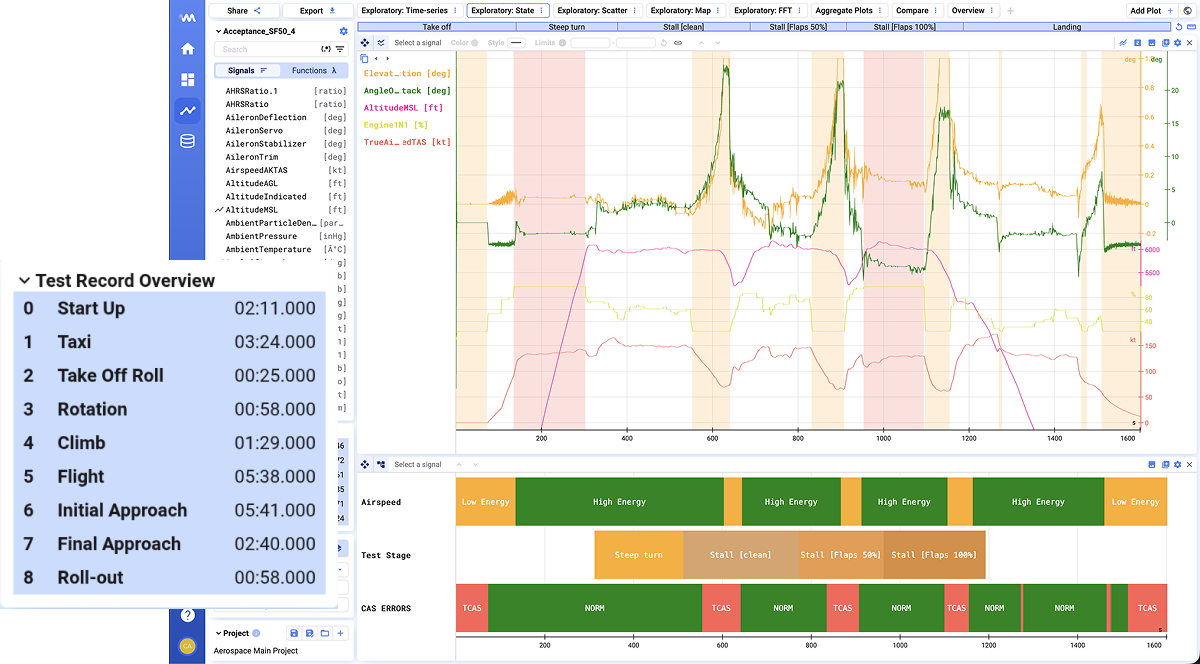Collapse the Test Record Overview section
Viewport: 1200px width, 664px height.
coord(24,281)
